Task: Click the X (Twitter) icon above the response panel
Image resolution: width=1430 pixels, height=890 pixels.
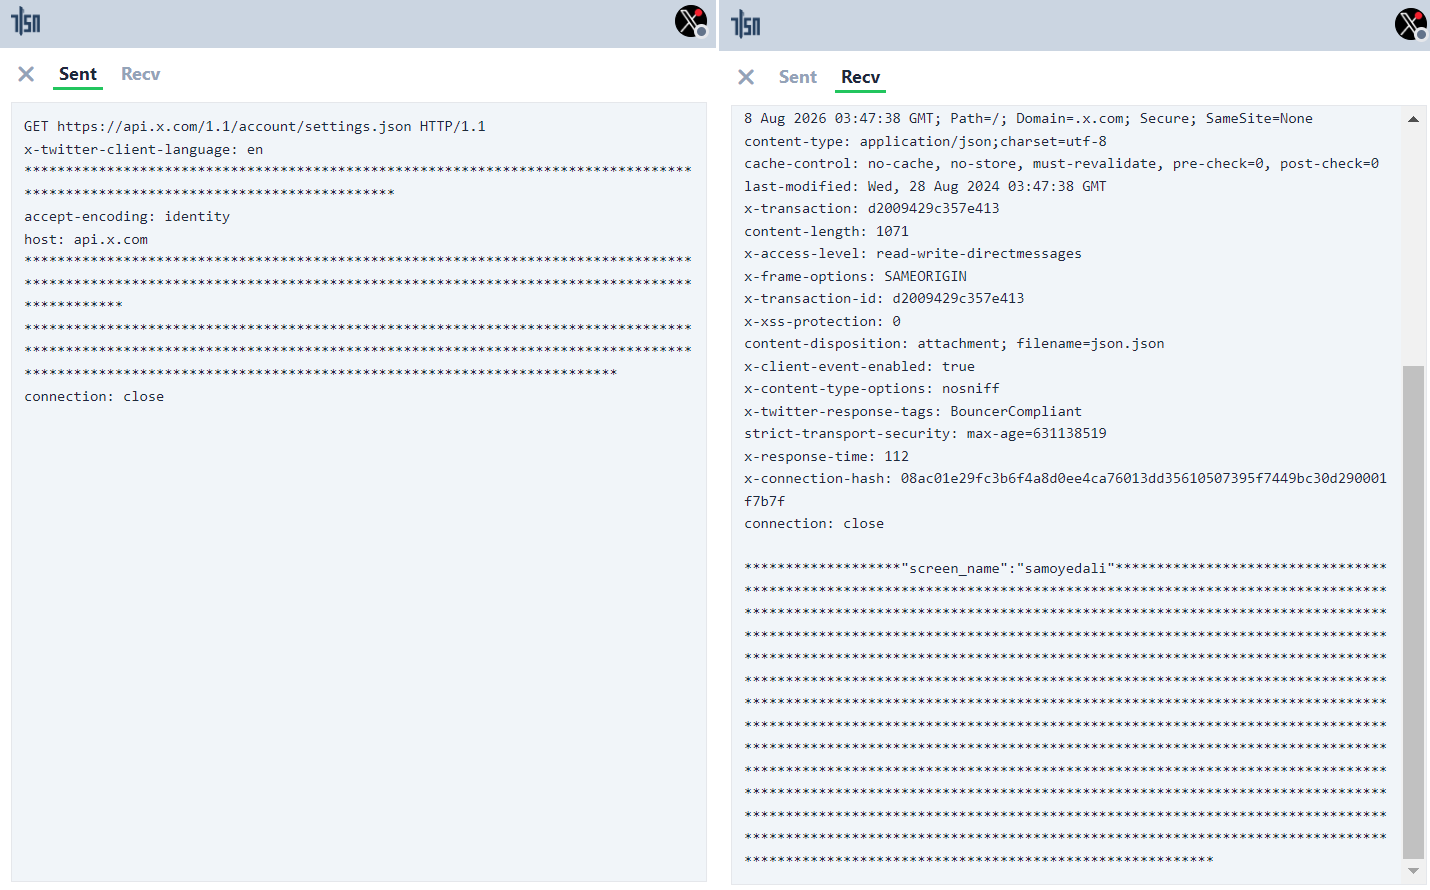Action: (1411, 24)
